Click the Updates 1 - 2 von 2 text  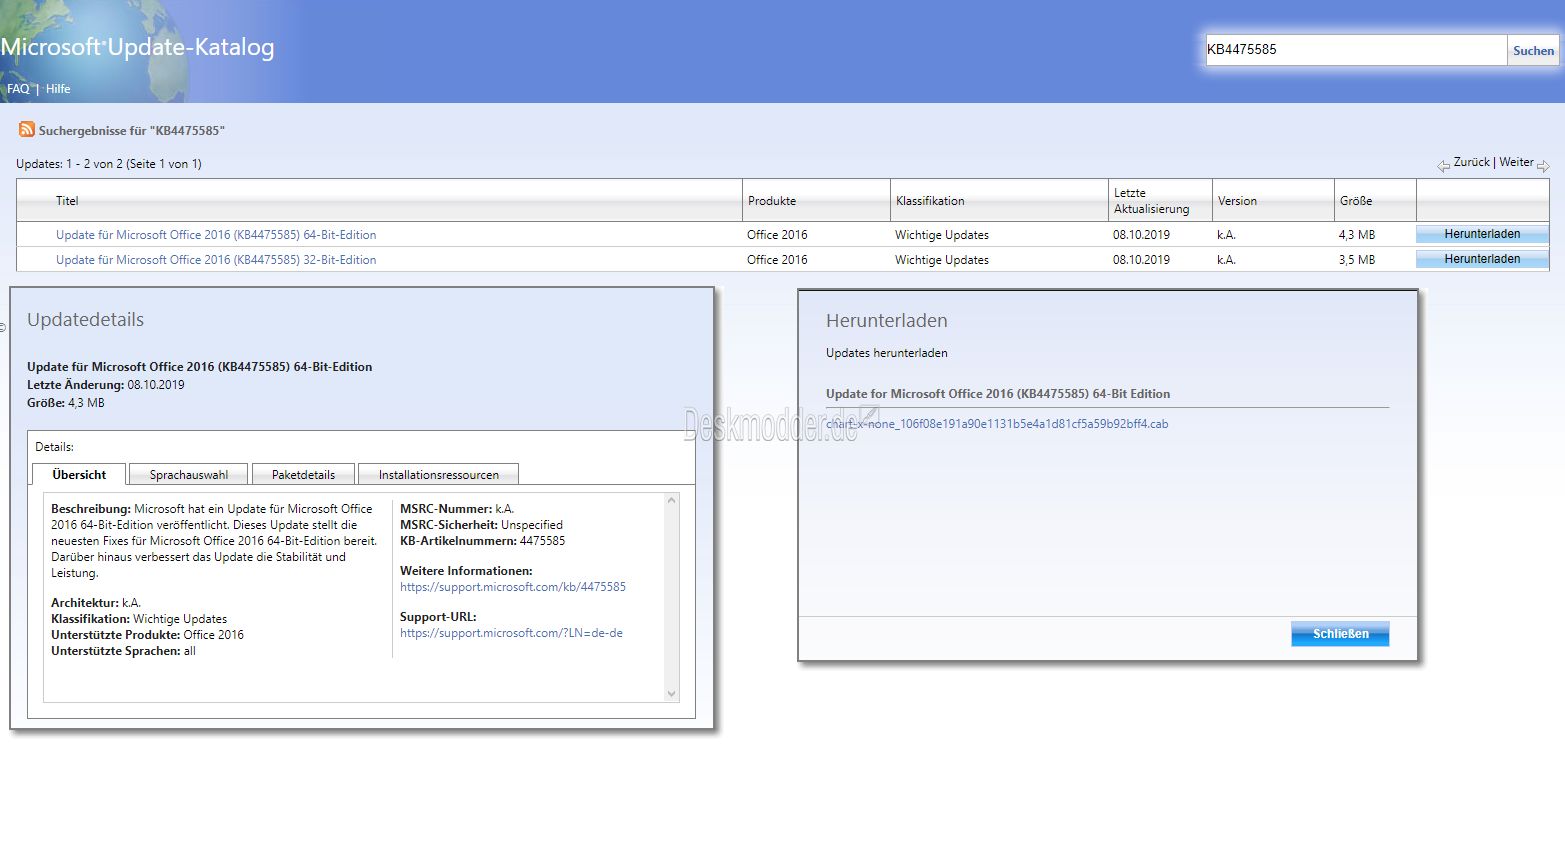point(109,164)
